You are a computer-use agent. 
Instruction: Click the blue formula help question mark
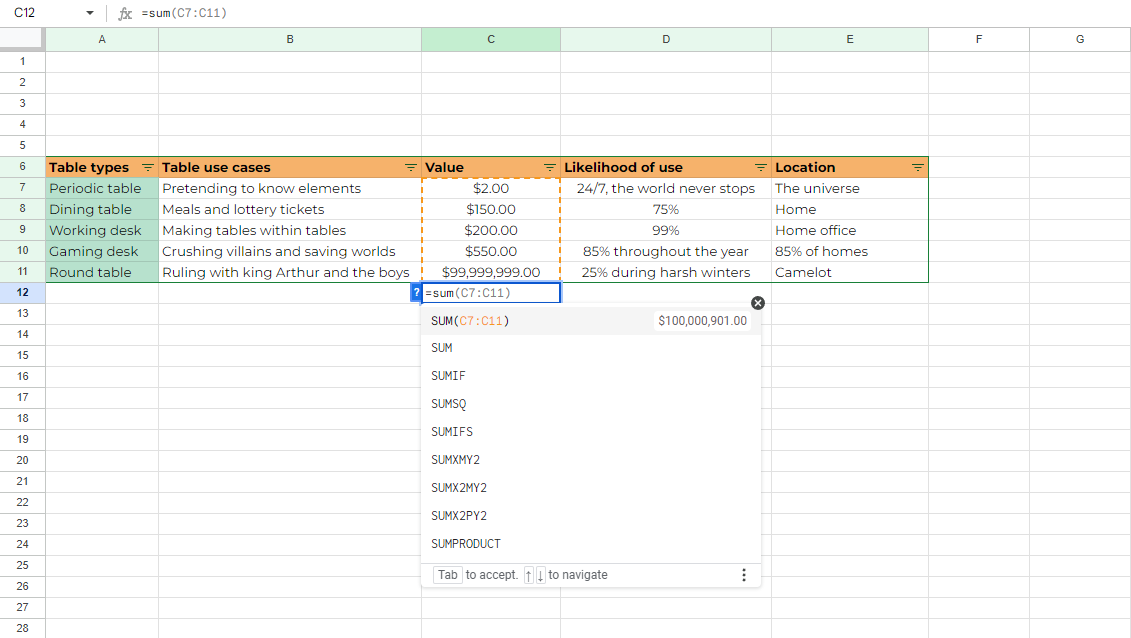tap(415, 293)
